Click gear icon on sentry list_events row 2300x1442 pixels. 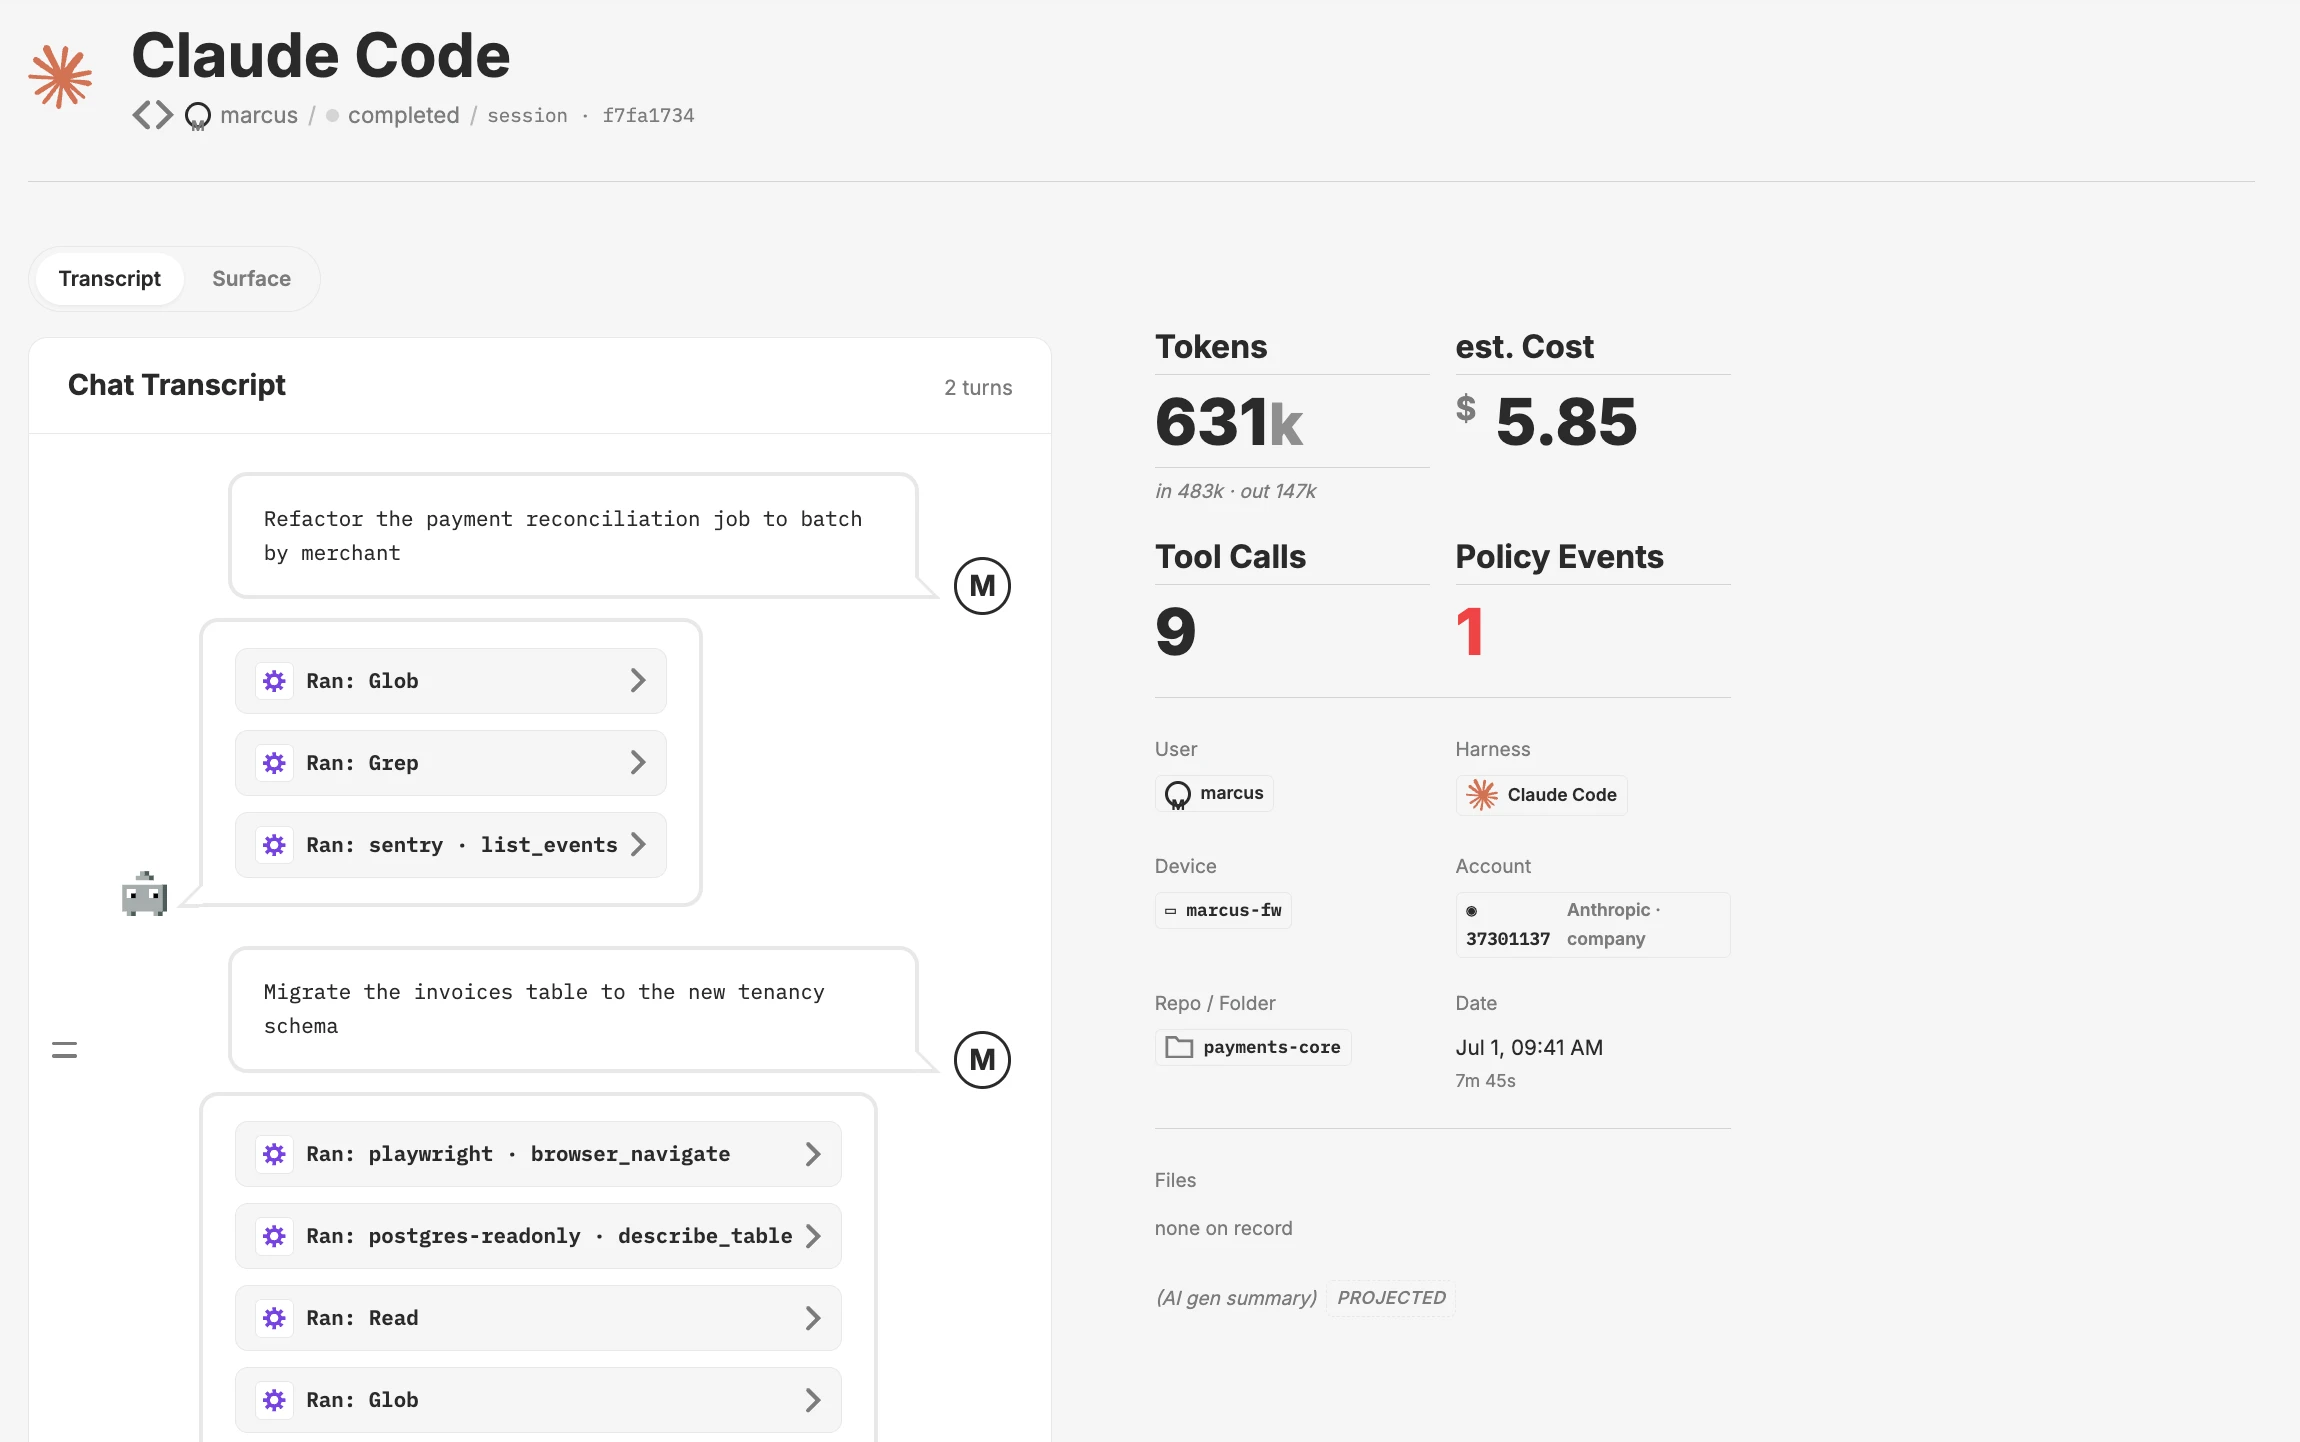click(274, 845)
